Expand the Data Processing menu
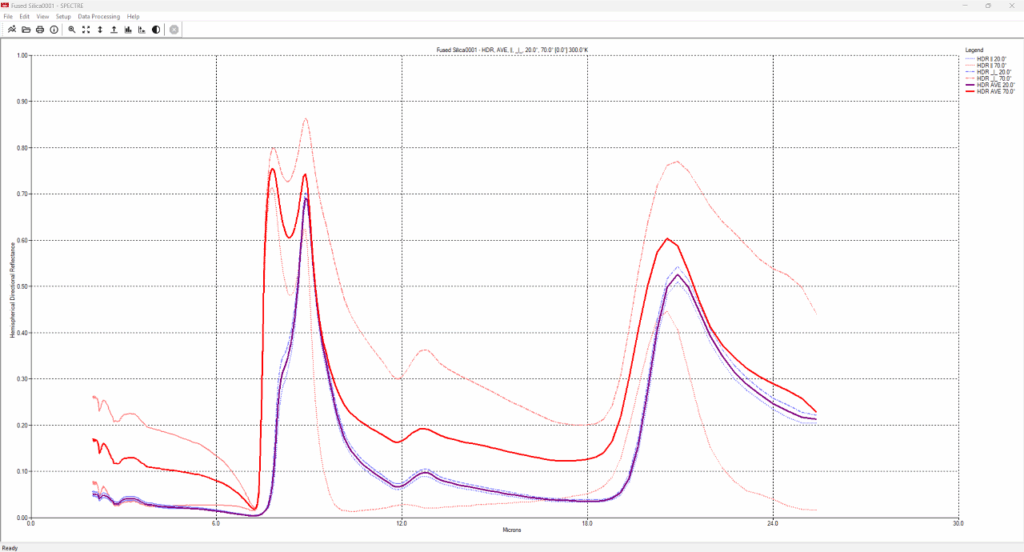This screenshot has width=1024, height=552. [99, 17]
